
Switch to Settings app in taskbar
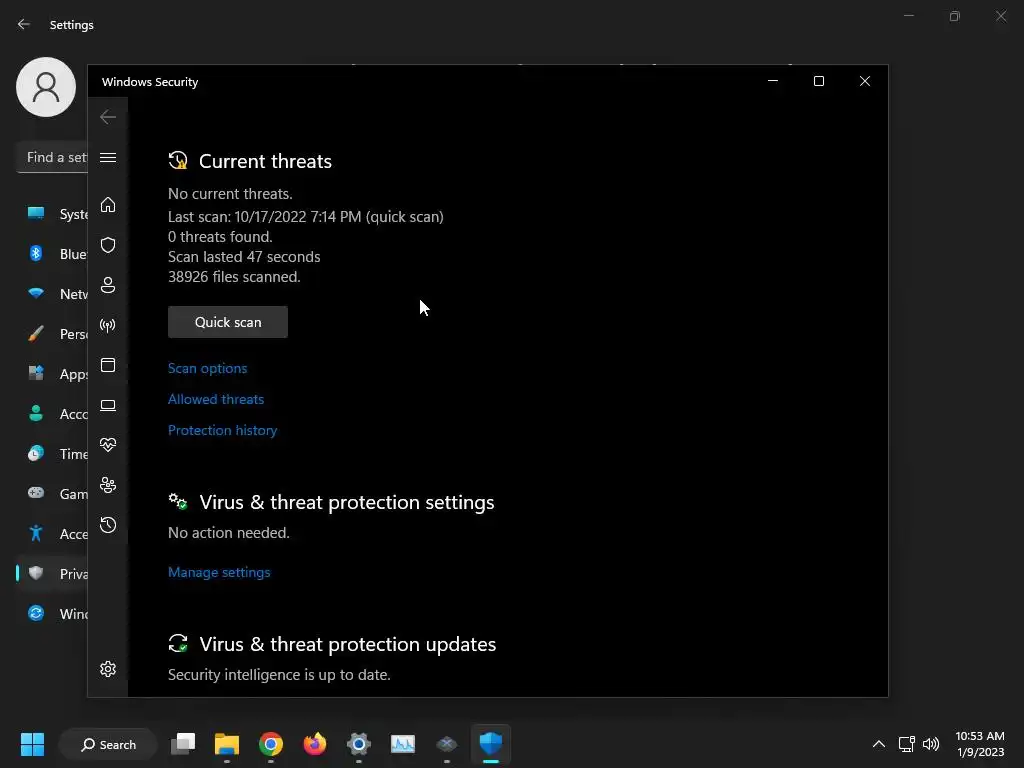(359, 744)
